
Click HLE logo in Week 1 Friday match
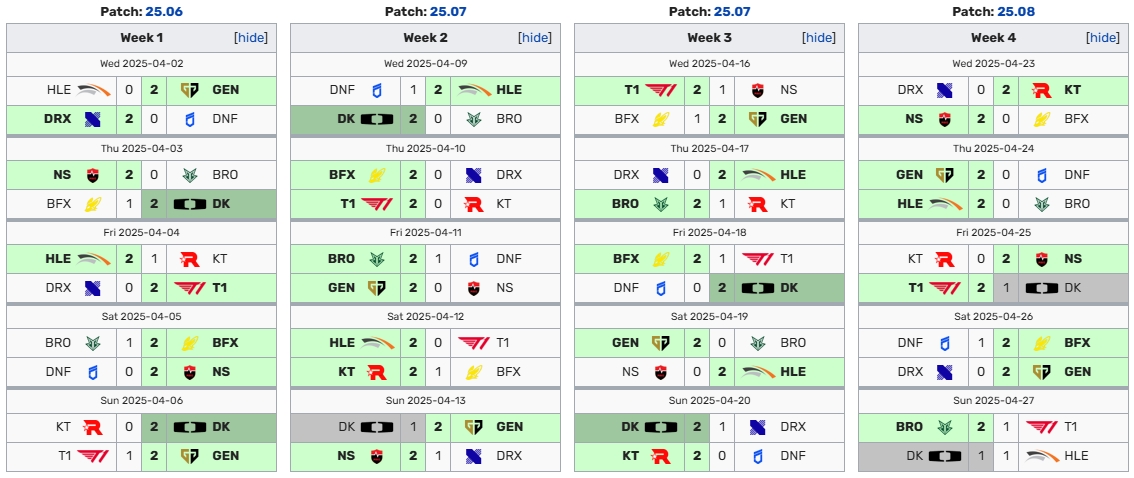(x=94, y=259)
